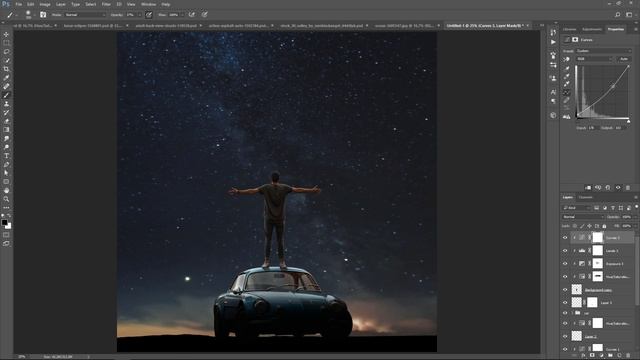Hide the Layer 3 layer
Viewport: 640px width, 360px height.
(x=565, y=302)
